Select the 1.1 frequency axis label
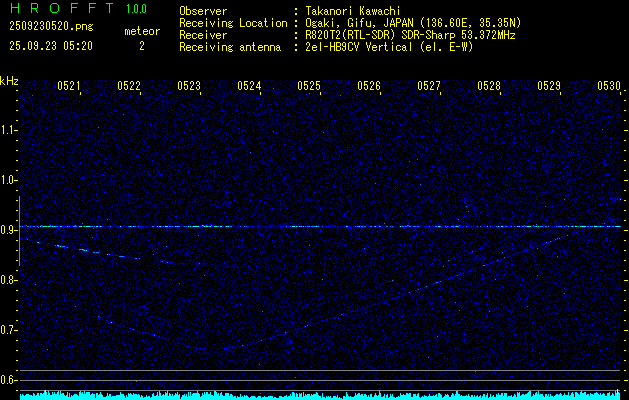629x400 pixels. [9, 130]
